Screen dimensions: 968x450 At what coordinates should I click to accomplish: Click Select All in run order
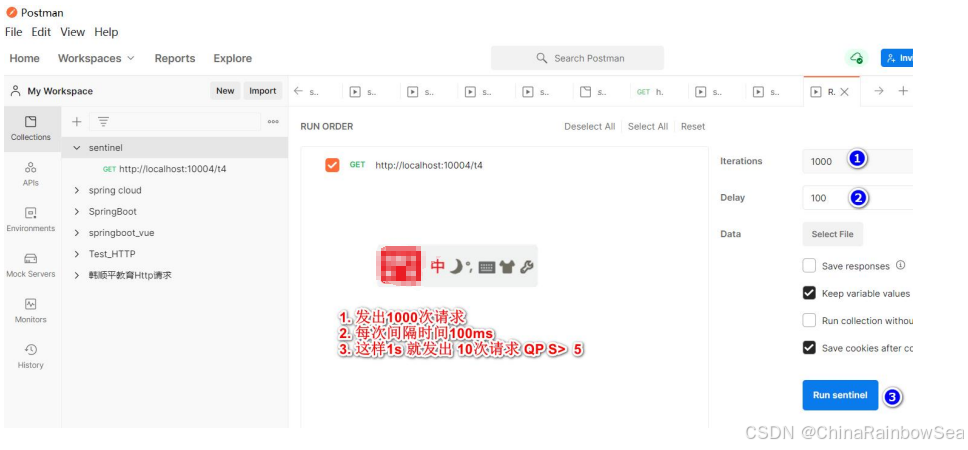(x=648, y=127)
